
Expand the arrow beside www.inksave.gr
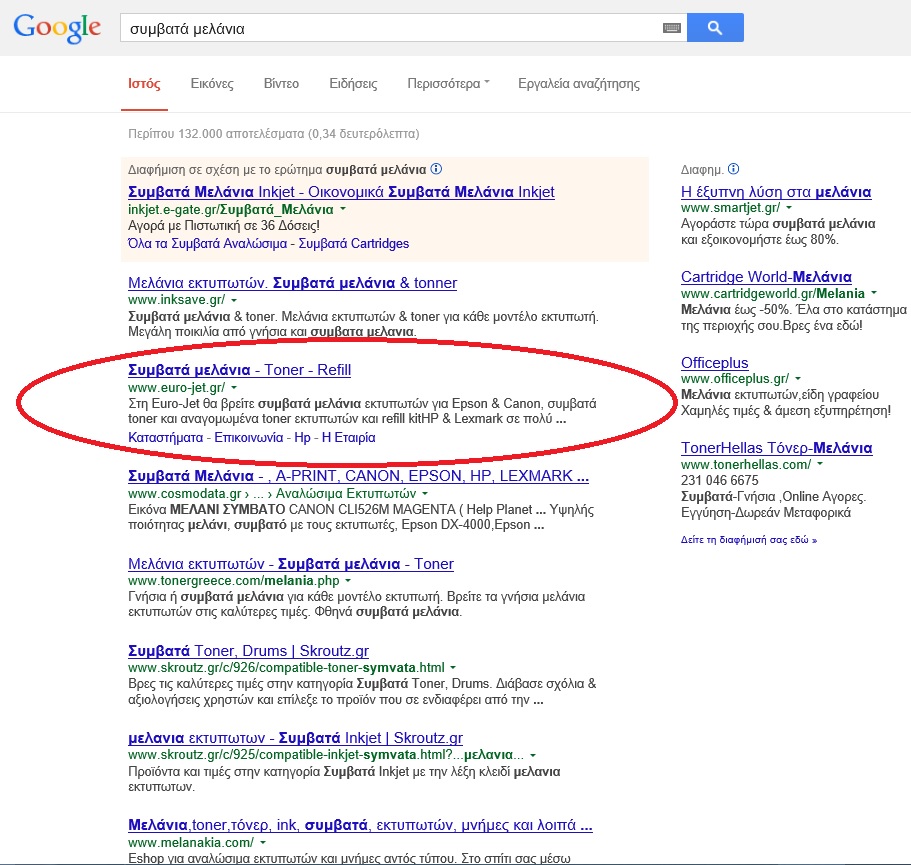pos(234,300)
